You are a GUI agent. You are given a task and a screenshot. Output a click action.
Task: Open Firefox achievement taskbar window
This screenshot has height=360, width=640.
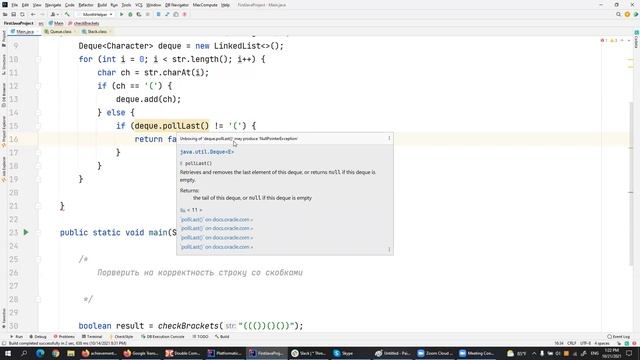point(99,353)
